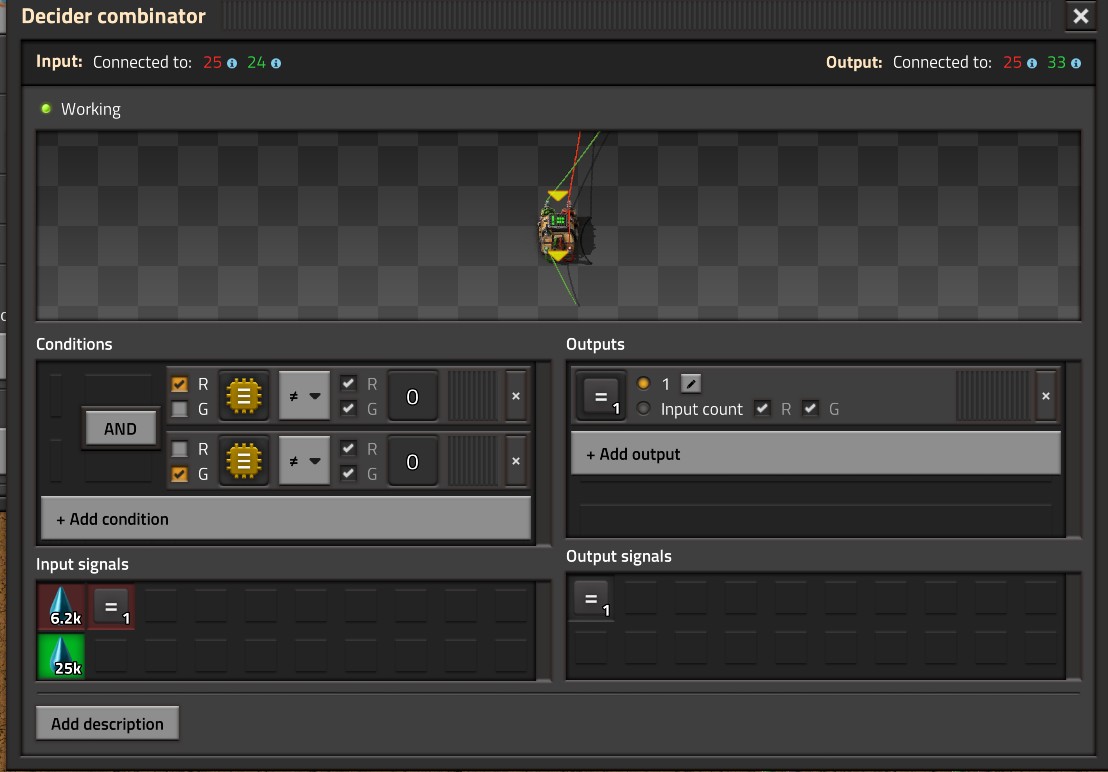Screen dimensions: 1108x772
Task: Toggle left R checkbox in first condition
Action: pyautogui.click(x=179, y=384)
